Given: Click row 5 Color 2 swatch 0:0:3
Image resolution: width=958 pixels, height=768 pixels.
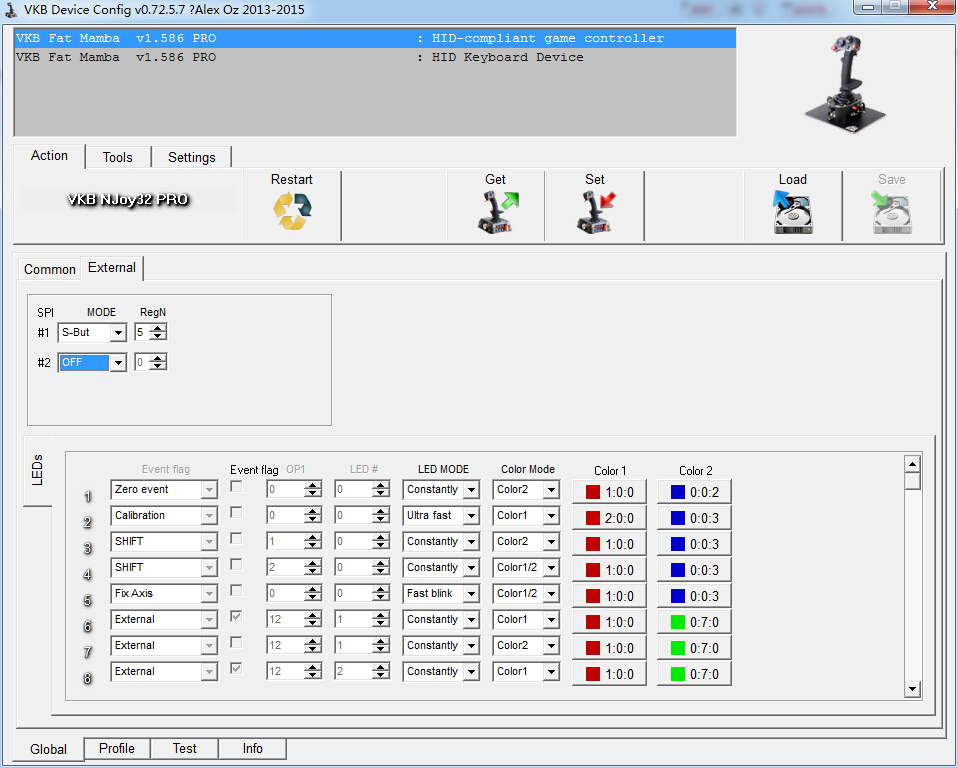Looking at the screenshot, I should point(694,596).
